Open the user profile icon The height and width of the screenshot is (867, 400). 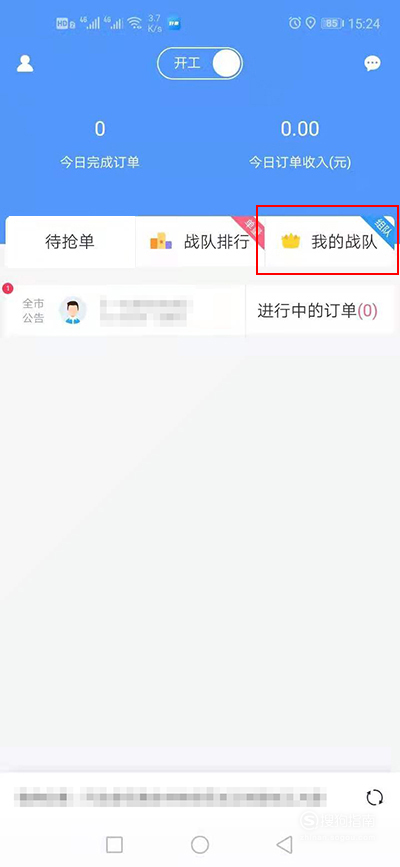pos(25,64)
